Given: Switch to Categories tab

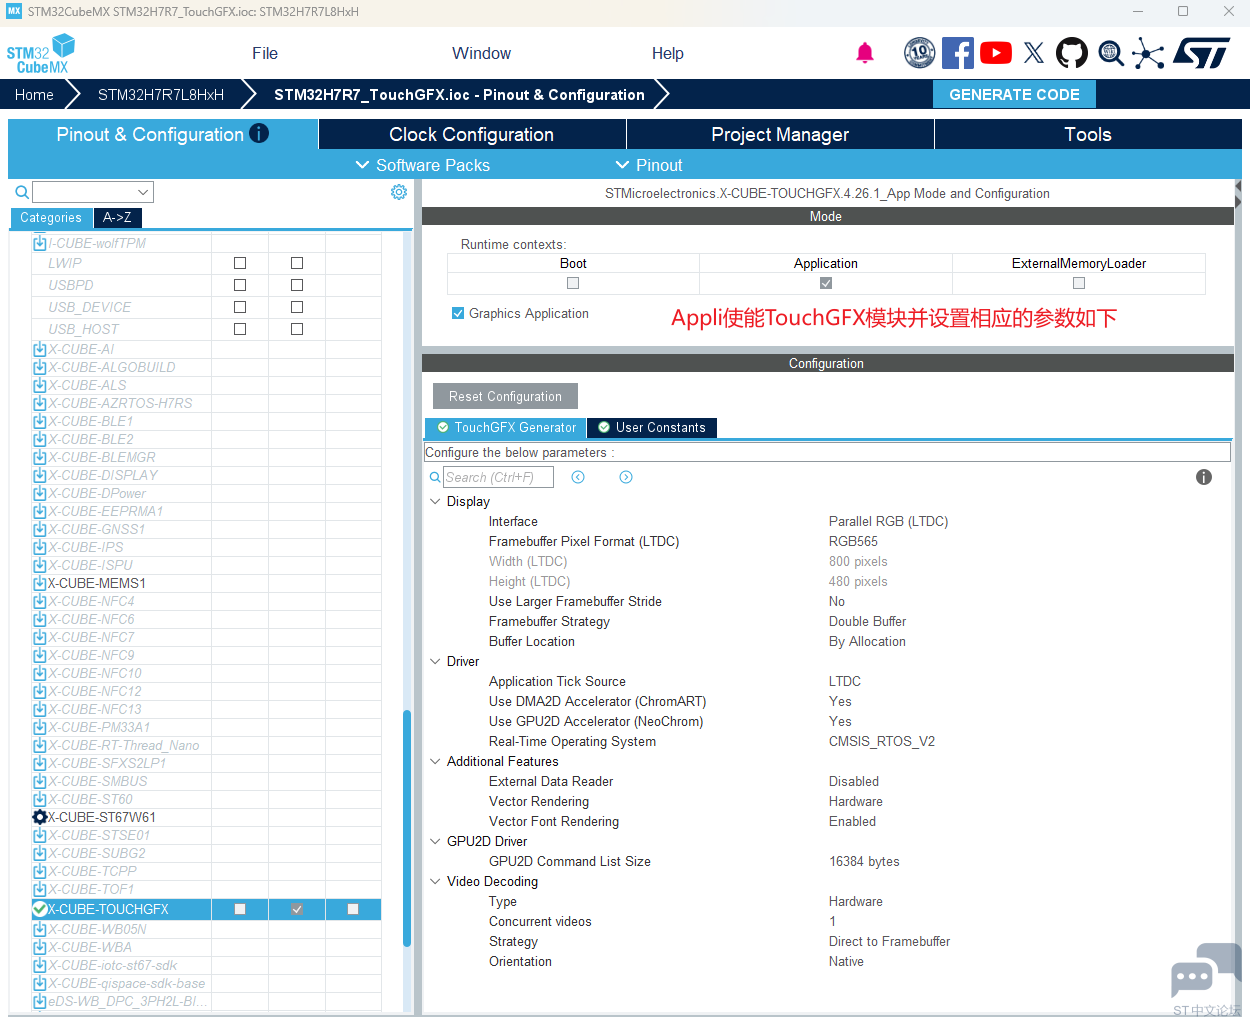Looking at the screenshot, I should (51, 217).
